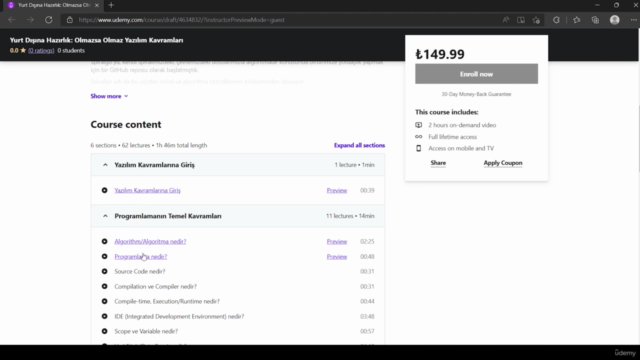Collapse the Yazılım Kavramlarına Giriş section

105,165
